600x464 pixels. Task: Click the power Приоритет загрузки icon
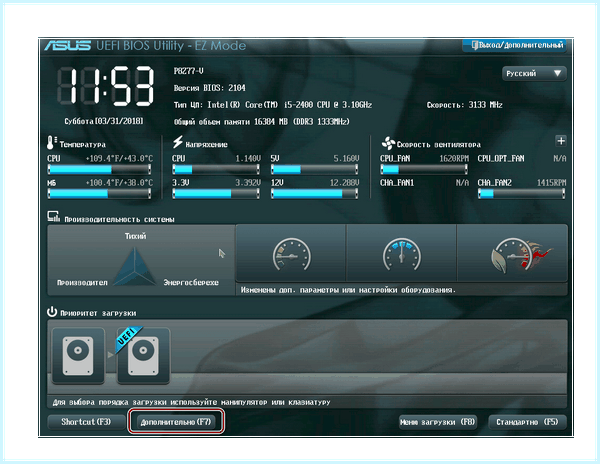click(52, 311)
